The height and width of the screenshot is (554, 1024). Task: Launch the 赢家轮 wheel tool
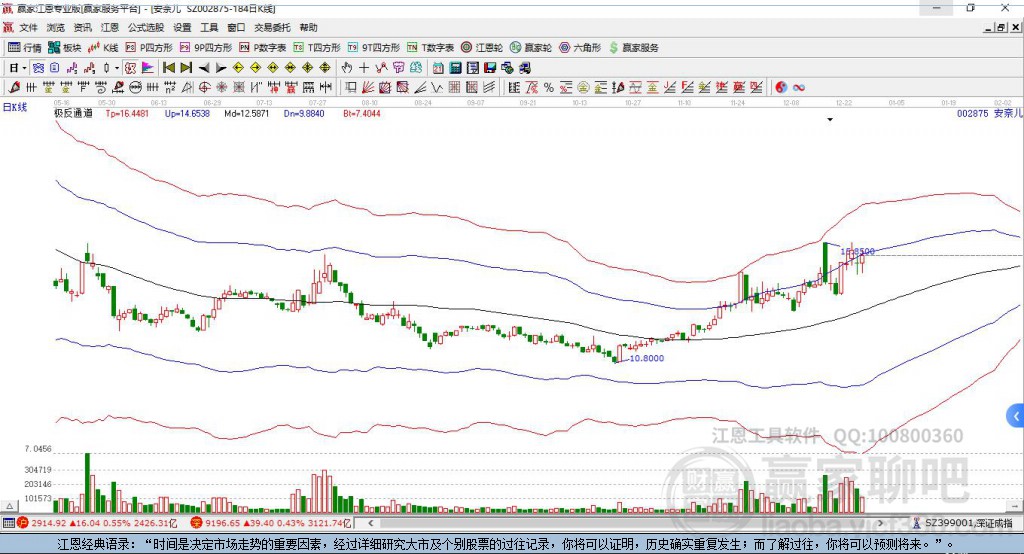click(x=531, y=48)
